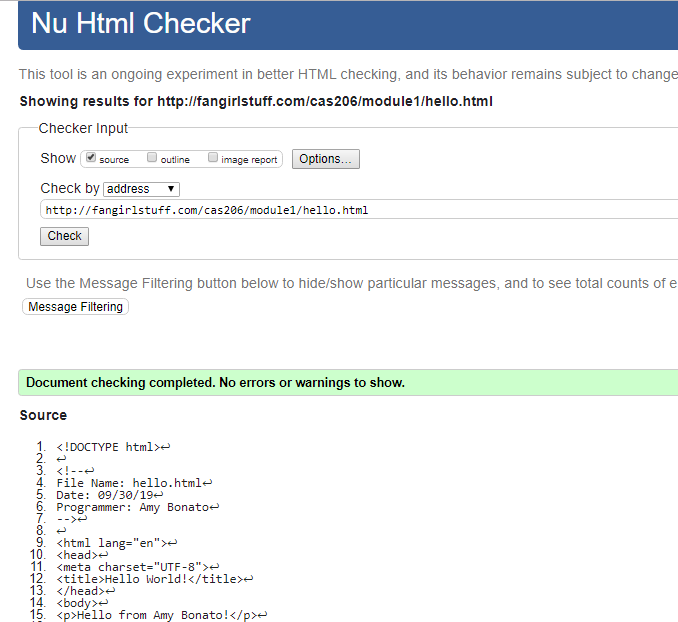Viewport: 678px width, 622px height.
Task: Click the Source section heading
Action: (43, 415)
